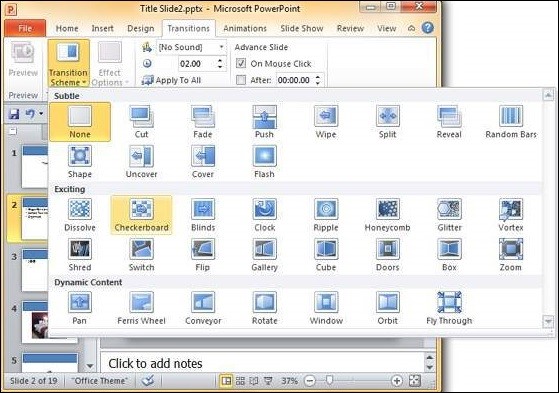Apply the Window transition
559x393 pixels.
(326, 308)
